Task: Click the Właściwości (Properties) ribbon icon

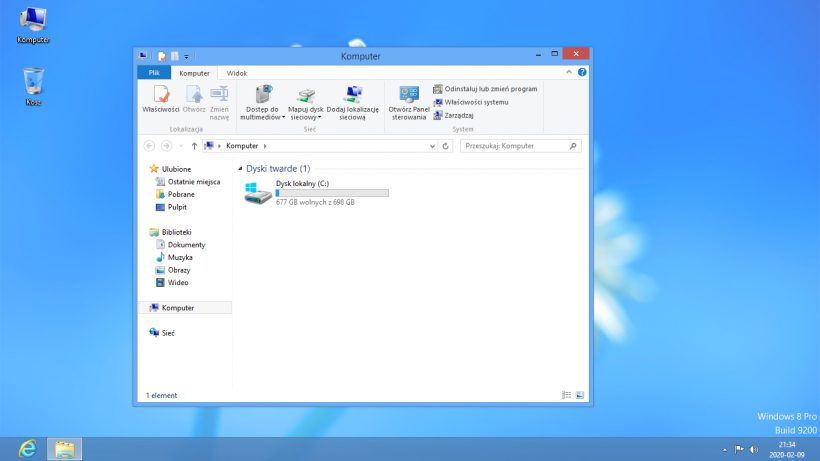Action: 160,97
